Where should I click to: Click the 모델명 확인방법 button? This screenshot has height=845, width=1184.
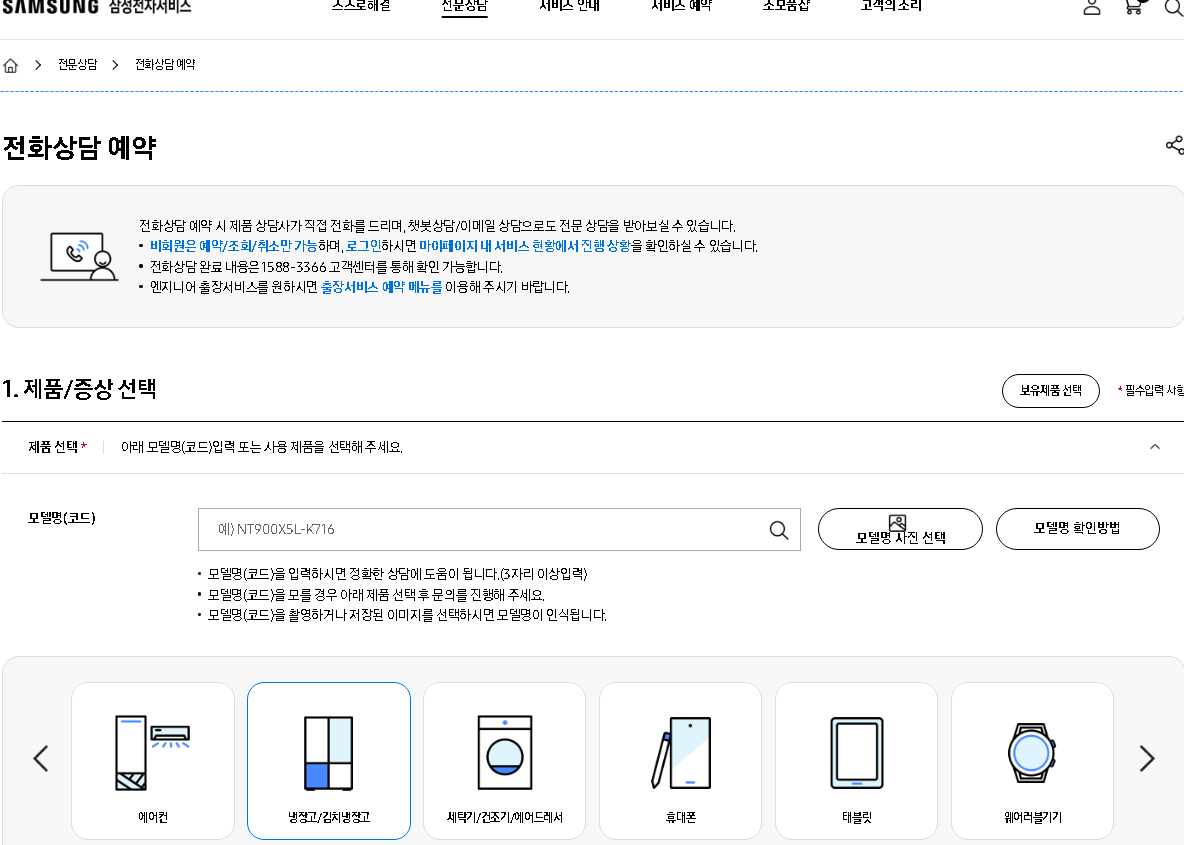(x=1078, y=529)
